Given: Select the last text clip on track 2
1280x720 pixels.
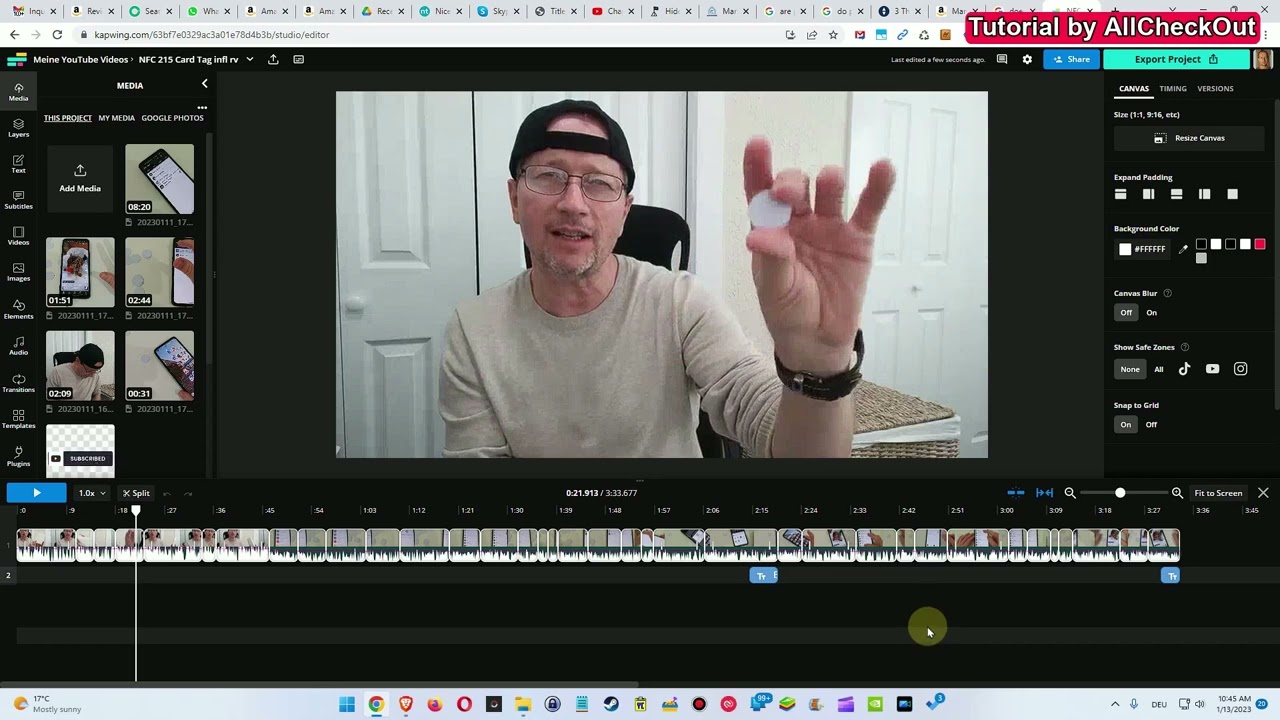Looking at the screenshot, I should [x=1171, y=576].
